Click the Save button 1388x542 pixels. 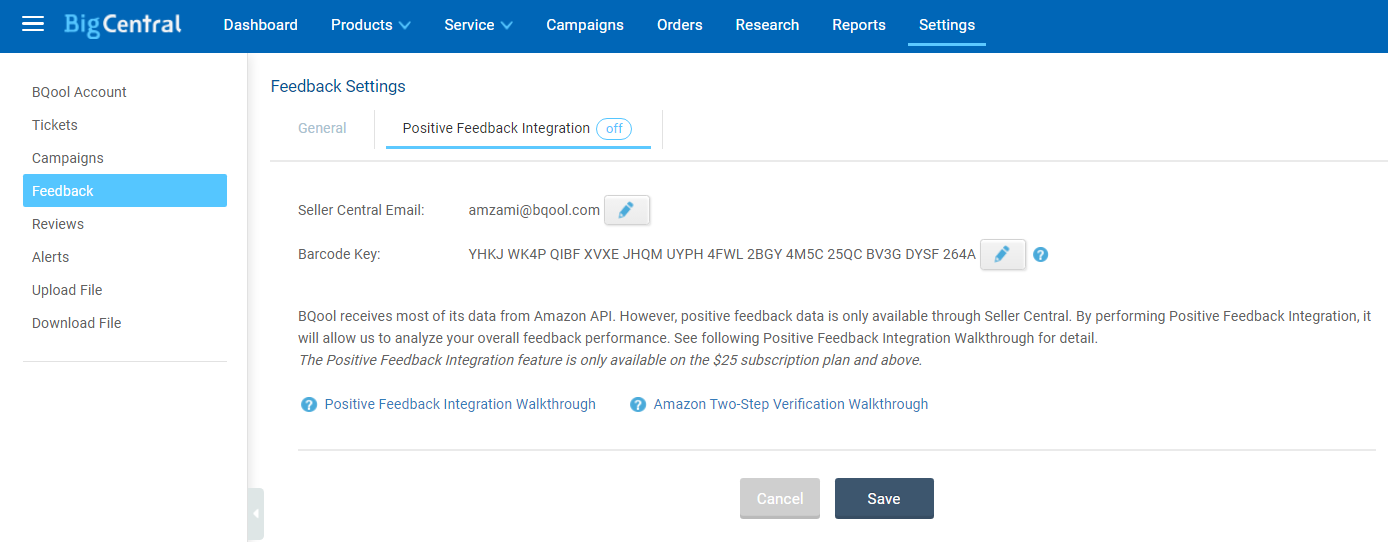click(x=884, y=498)
